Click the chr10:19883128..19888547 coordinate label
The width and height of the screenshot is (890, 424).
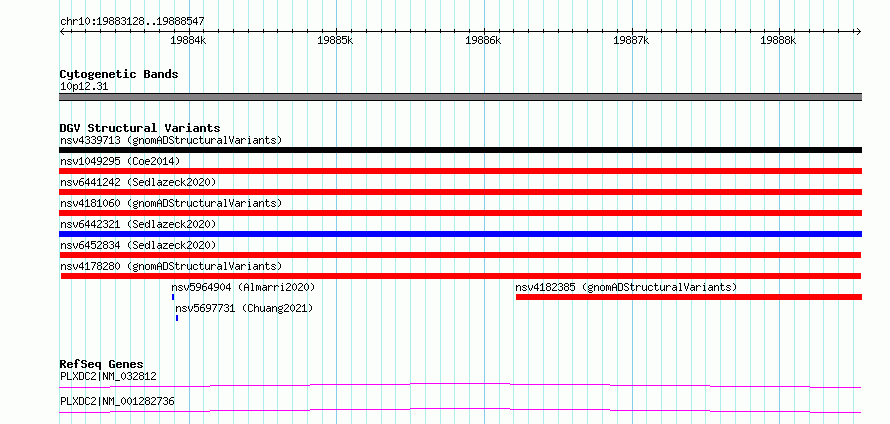tap(132, 22)
